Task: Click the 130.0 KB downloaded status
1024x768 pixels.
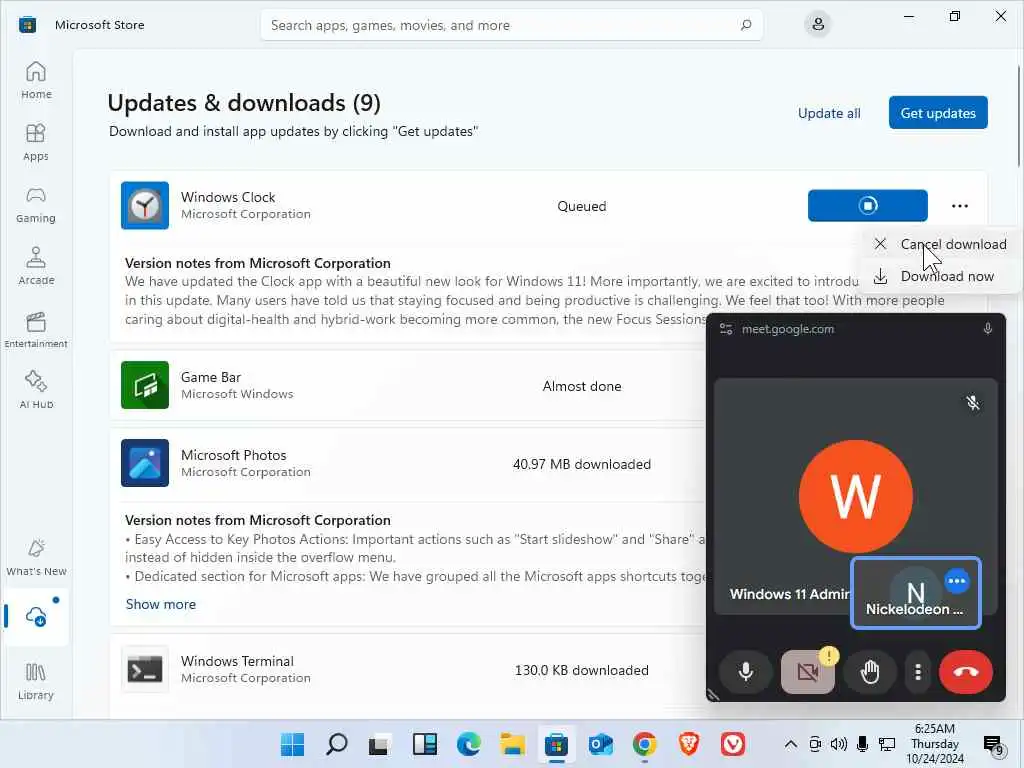Action: coord(581,670)
